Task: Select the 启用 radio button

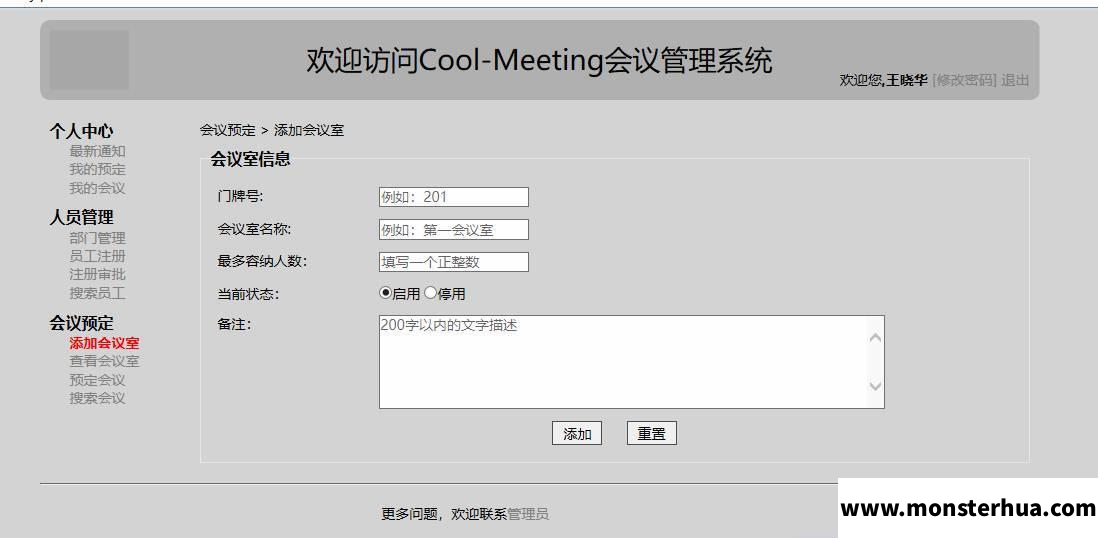Action: coord(385,293)
